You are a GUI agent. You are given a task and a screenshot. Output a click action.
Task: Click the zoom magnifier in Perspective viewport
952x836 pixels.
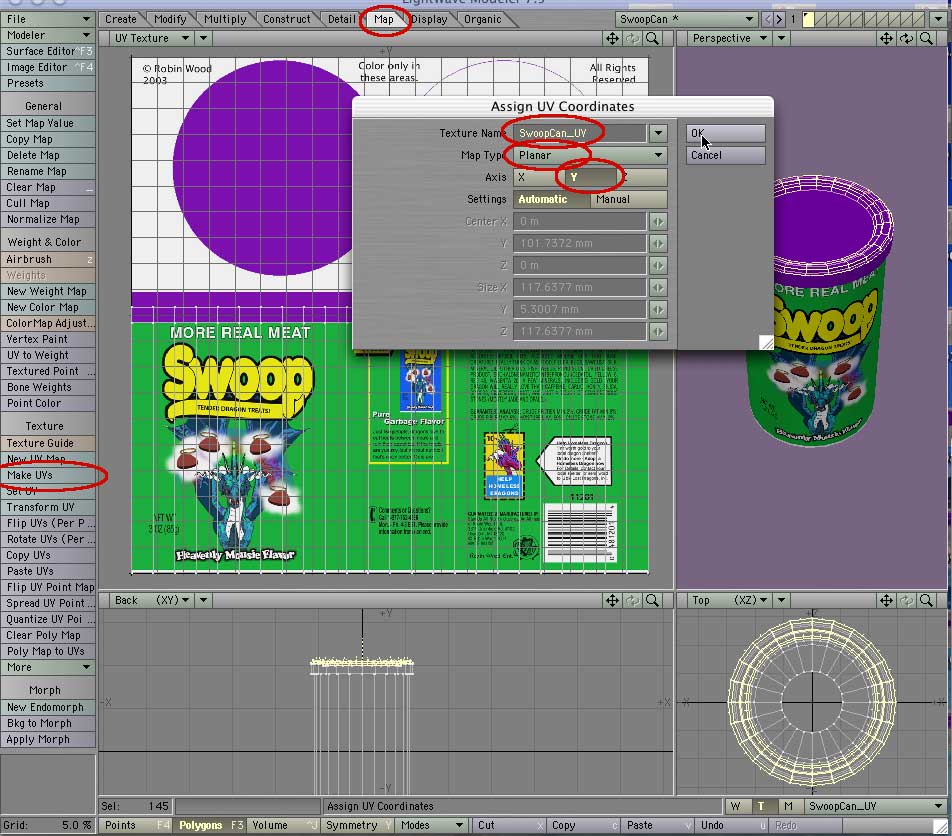pos(926,39)
